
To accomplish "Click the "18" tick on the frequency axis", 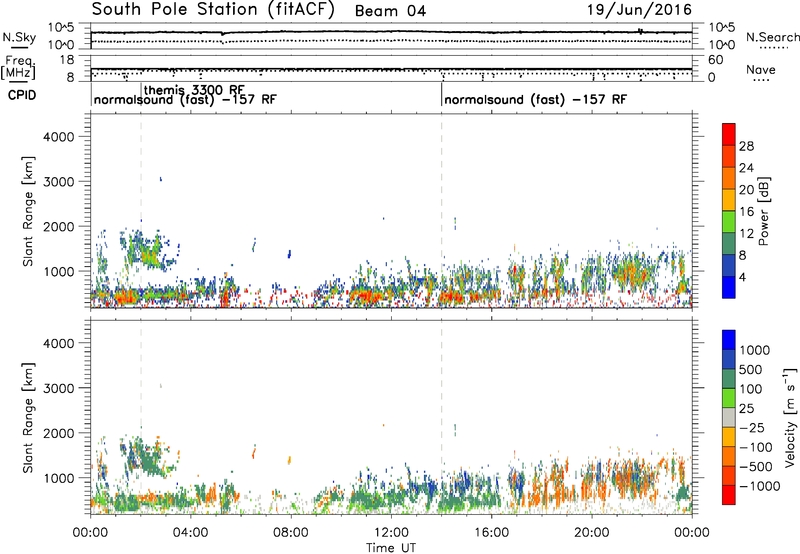I will click(67, 60).
